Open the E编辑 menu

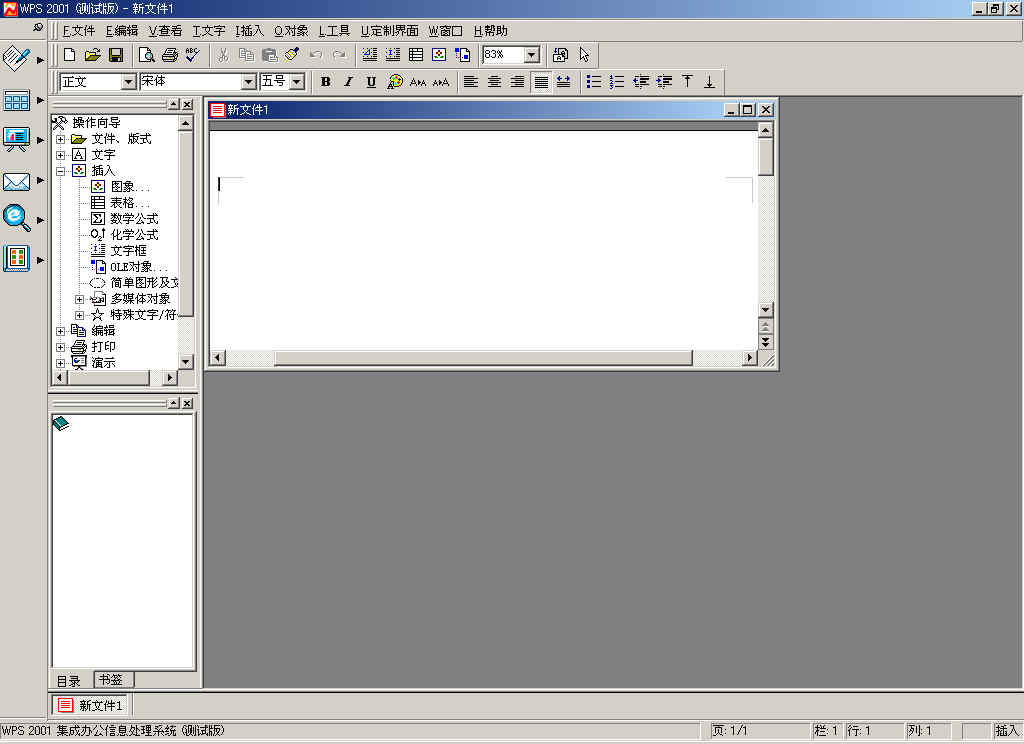tap(122, 31)
